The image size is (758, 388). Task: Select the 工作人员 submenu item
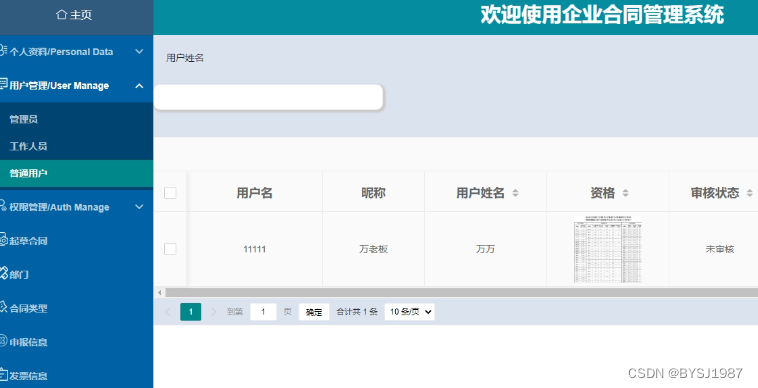click(76, 146)
